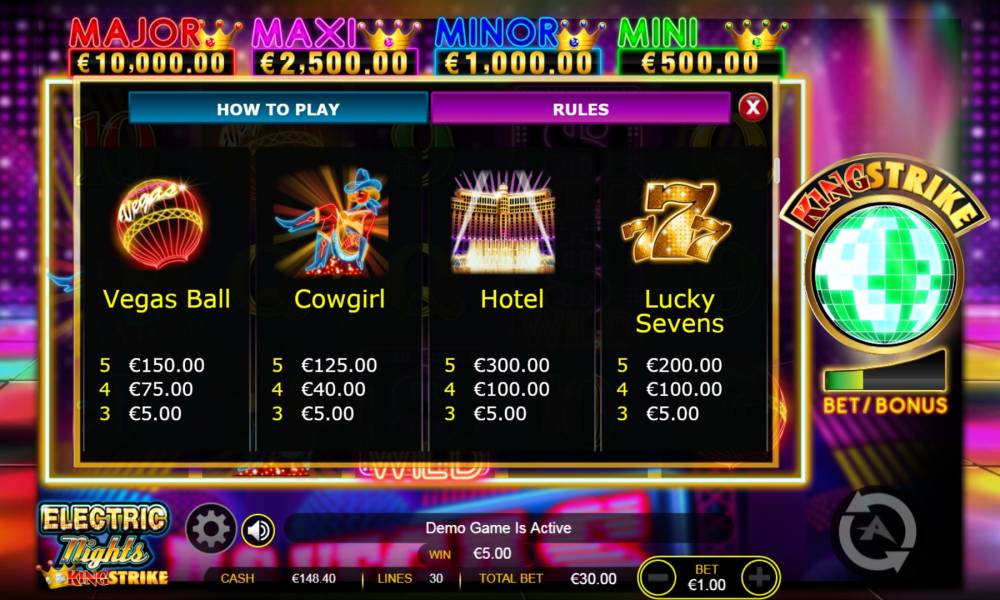Screen dimensions: 1000x600
Task: Click the rules panel scrollbar
Action: 776,171
